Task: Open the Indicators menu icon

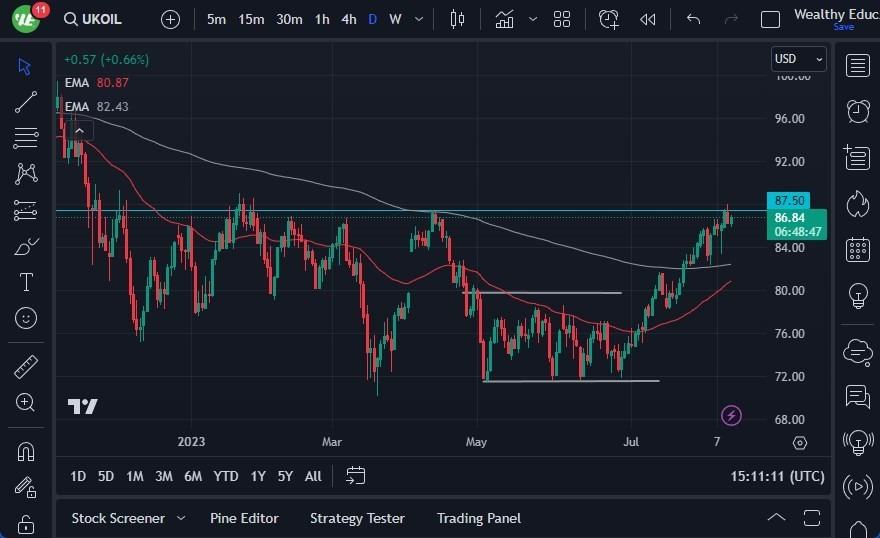Action: coord(504,19)
